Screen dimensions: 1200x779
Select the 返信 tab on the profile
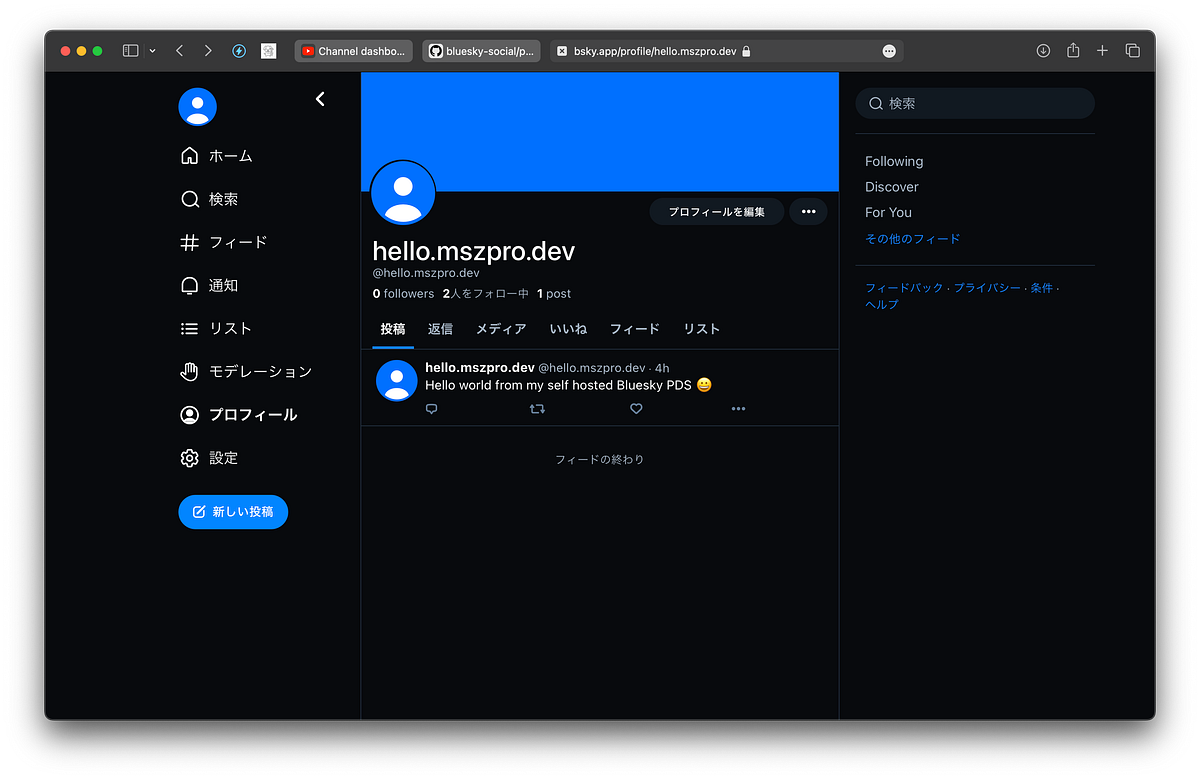440,328
